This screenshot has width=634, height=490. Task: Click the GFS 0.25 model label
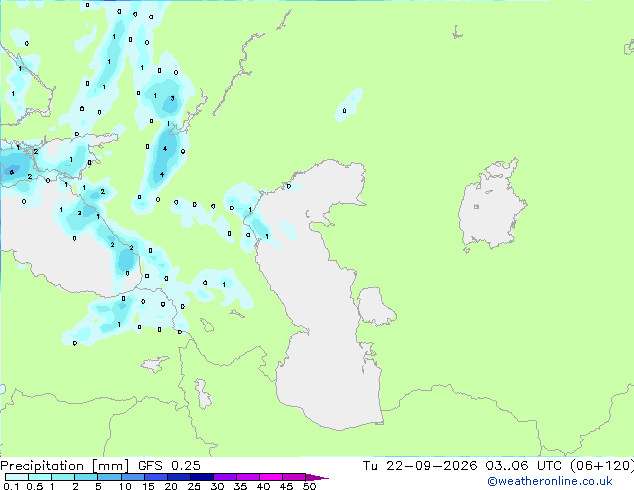[169, 466]
